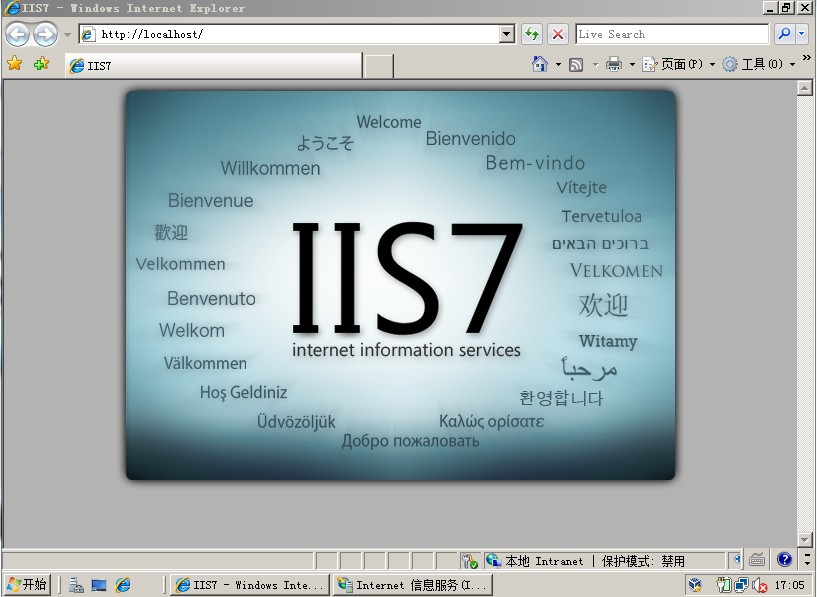
Task: Click the Print printer icon
Action: 614,65
